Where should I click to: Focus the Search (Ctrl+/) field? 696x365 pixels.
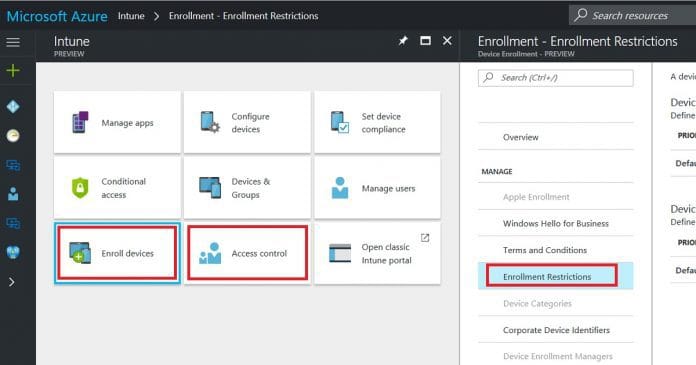556,78
